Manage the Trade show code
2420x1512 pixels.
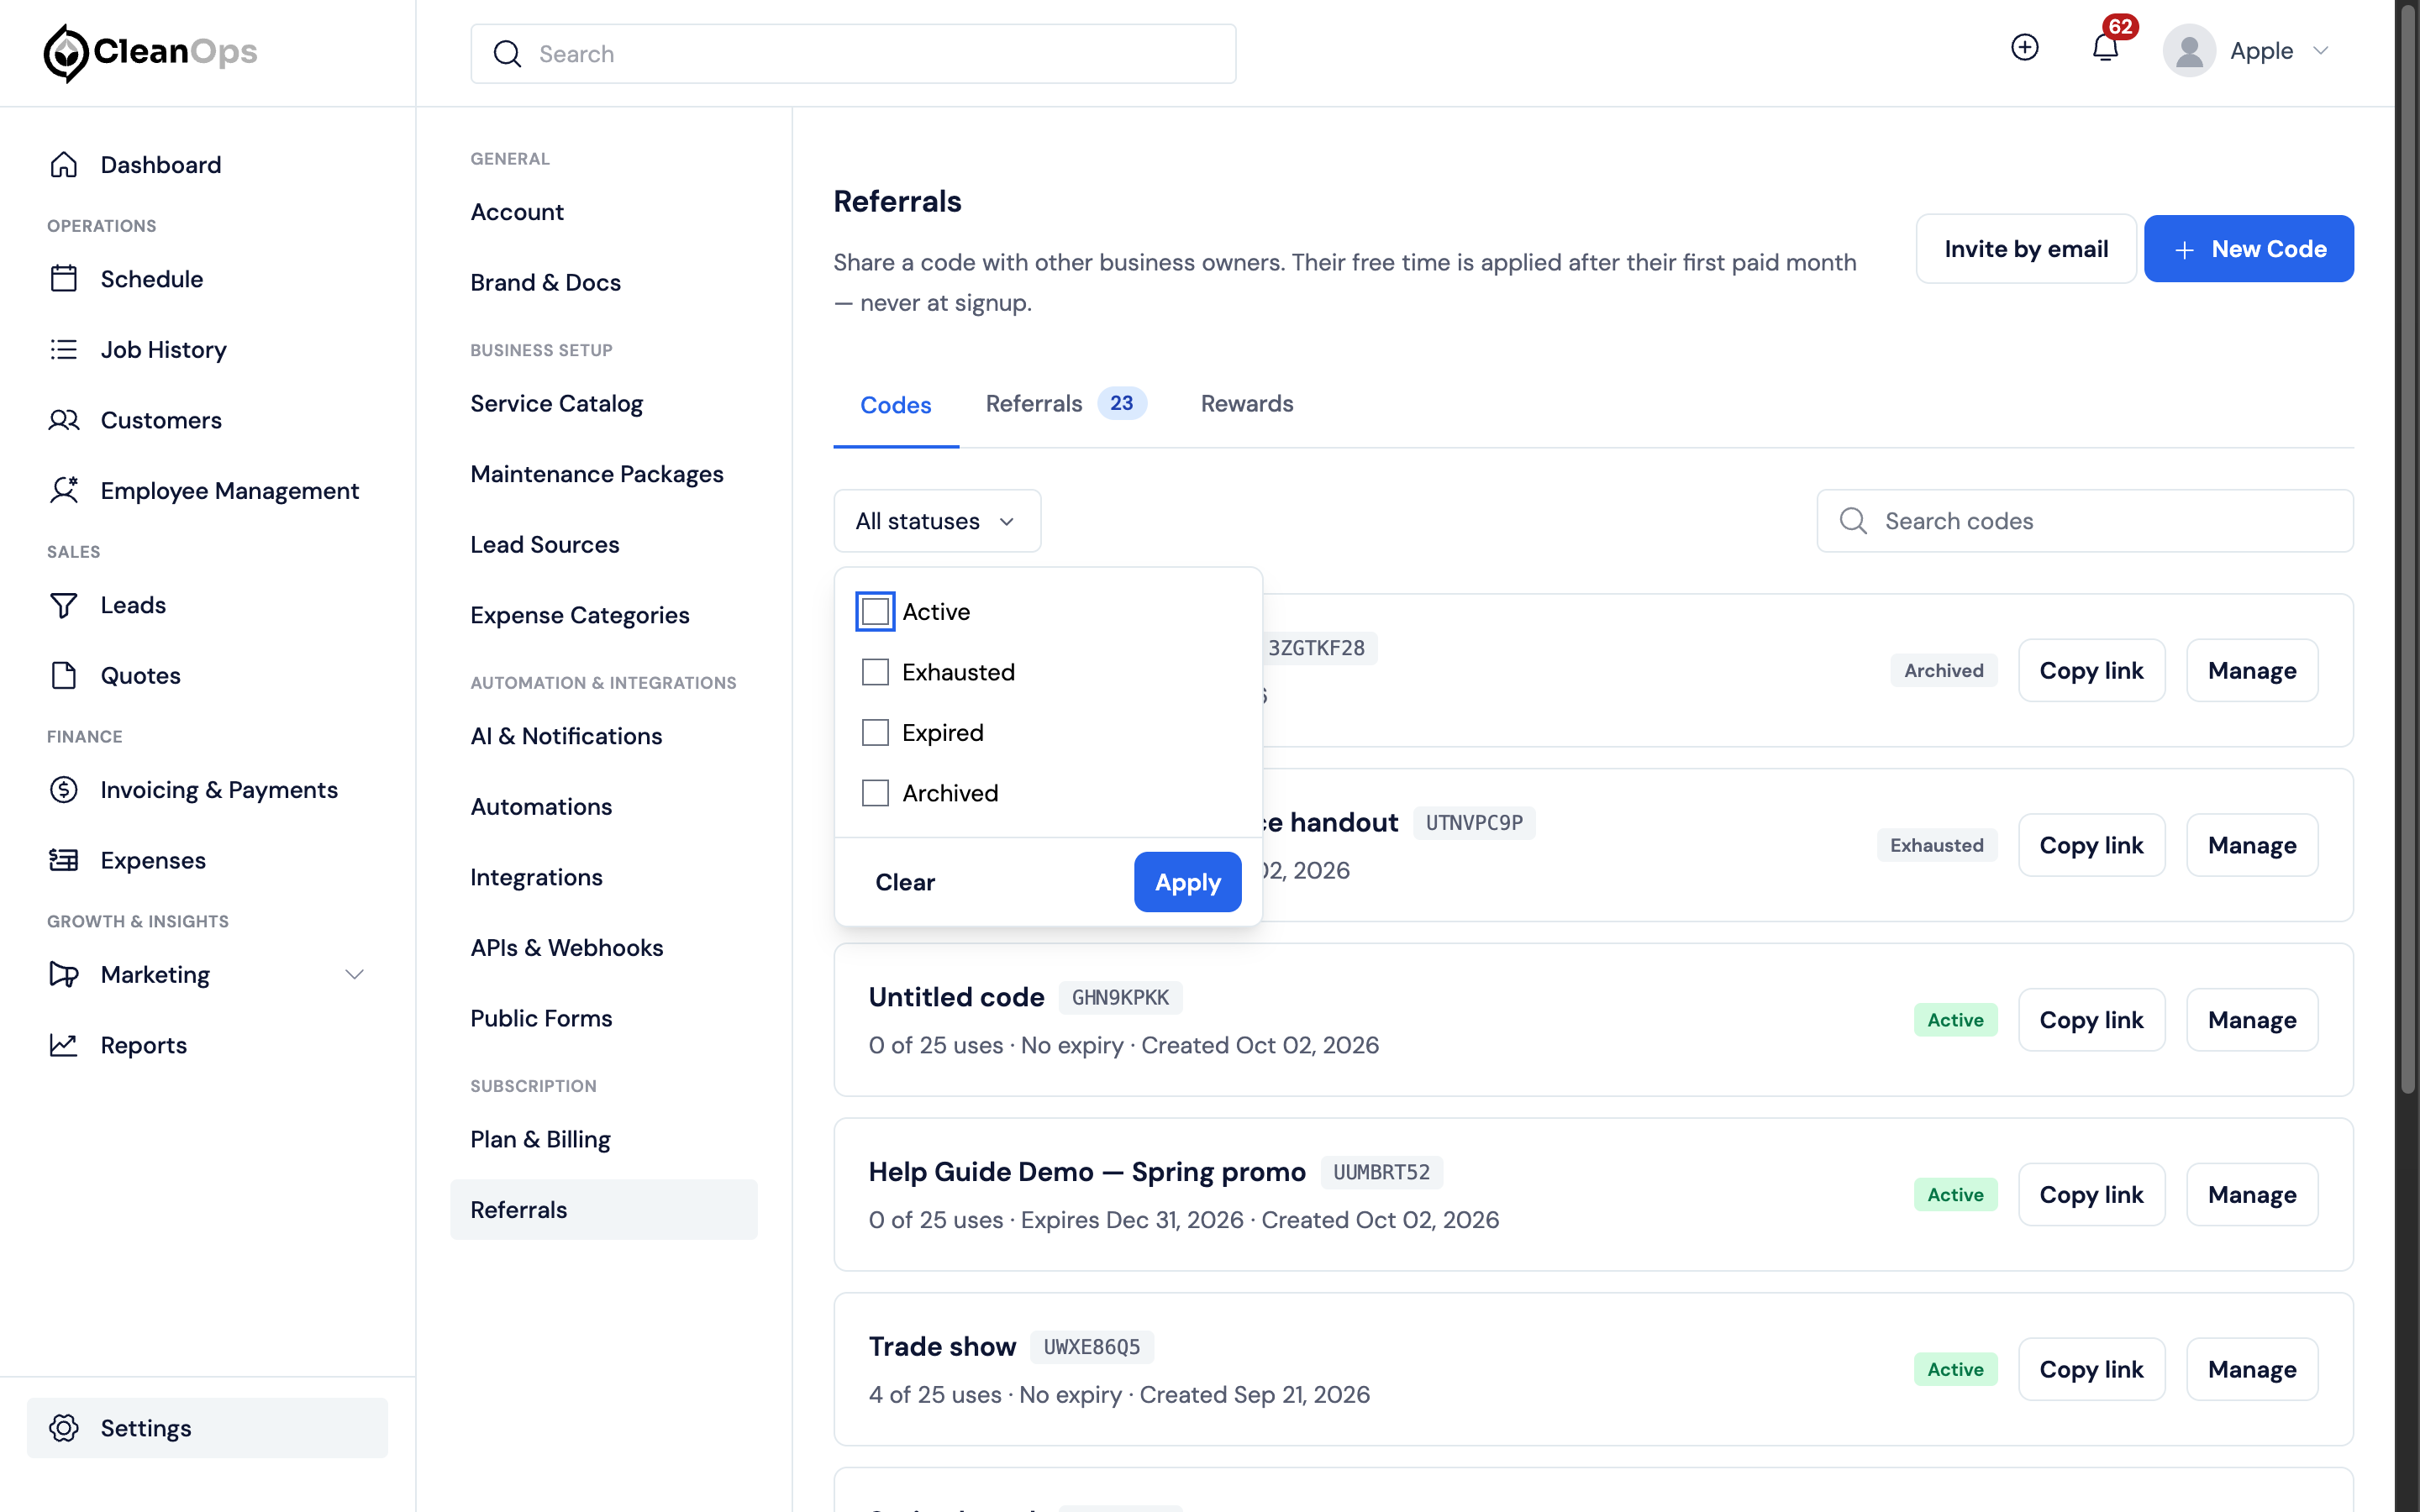coord(2252,1369)
